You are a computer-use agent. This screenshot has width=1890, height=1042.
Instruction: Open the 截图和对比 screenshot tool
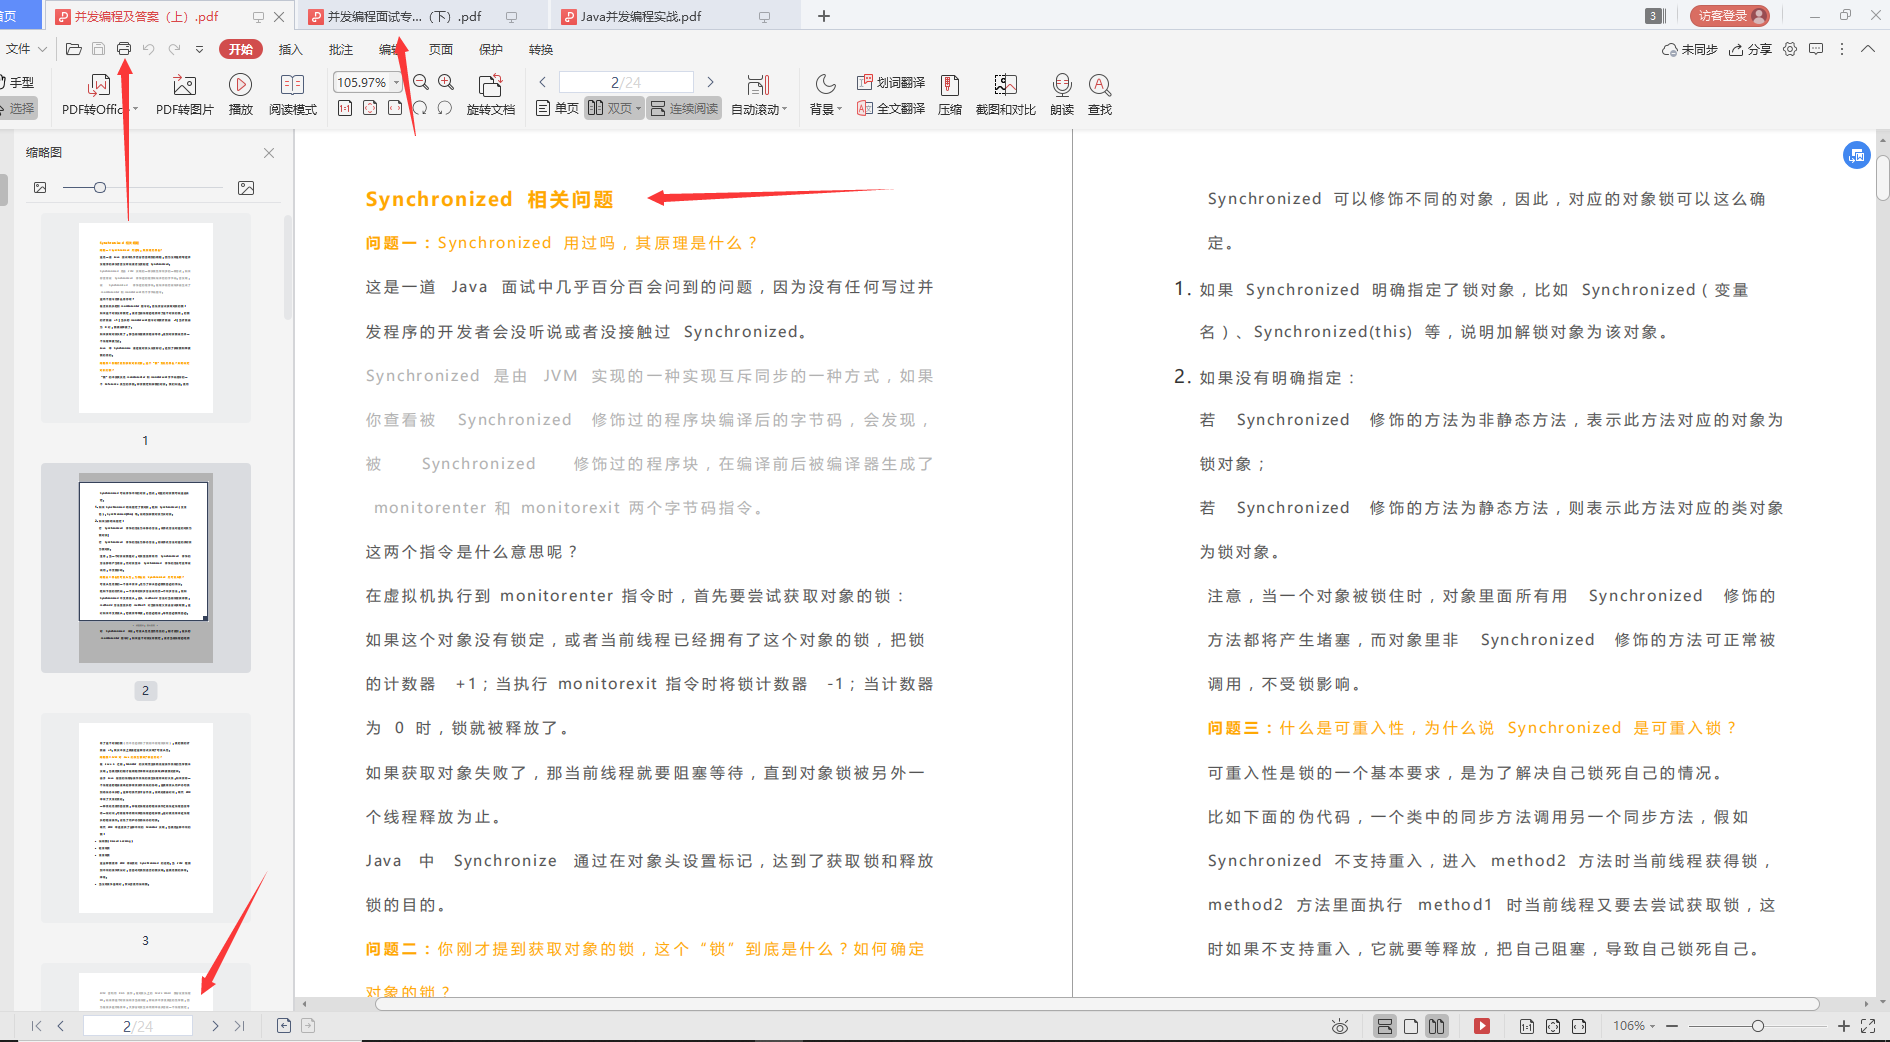tap(1005, 93)
